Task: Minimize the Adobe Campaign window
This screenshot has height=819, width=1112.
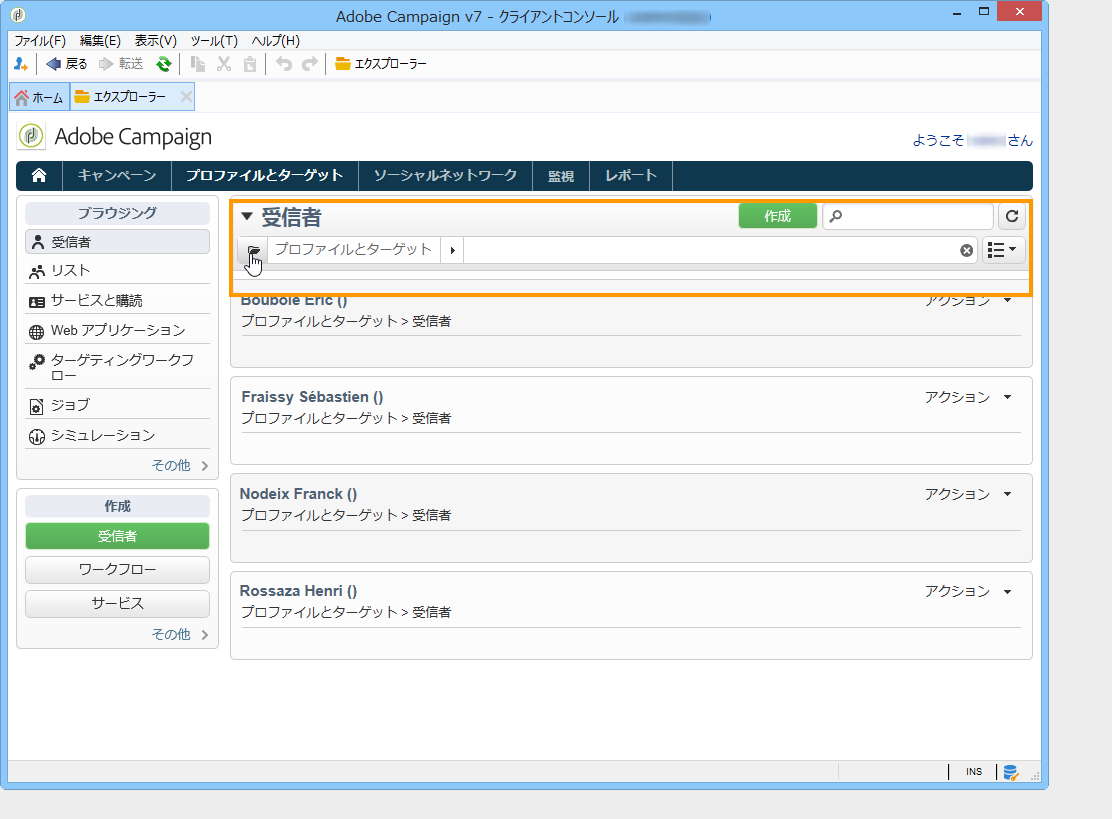Action: [957, 12]
